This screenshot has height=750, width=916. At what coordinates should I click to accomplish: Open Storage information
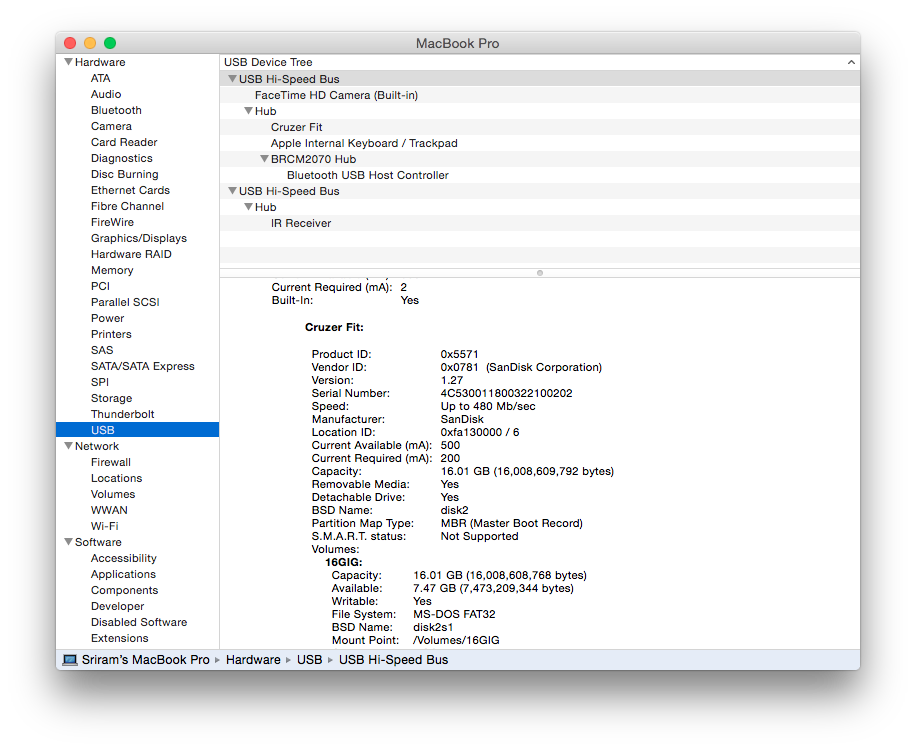[111, 398]
